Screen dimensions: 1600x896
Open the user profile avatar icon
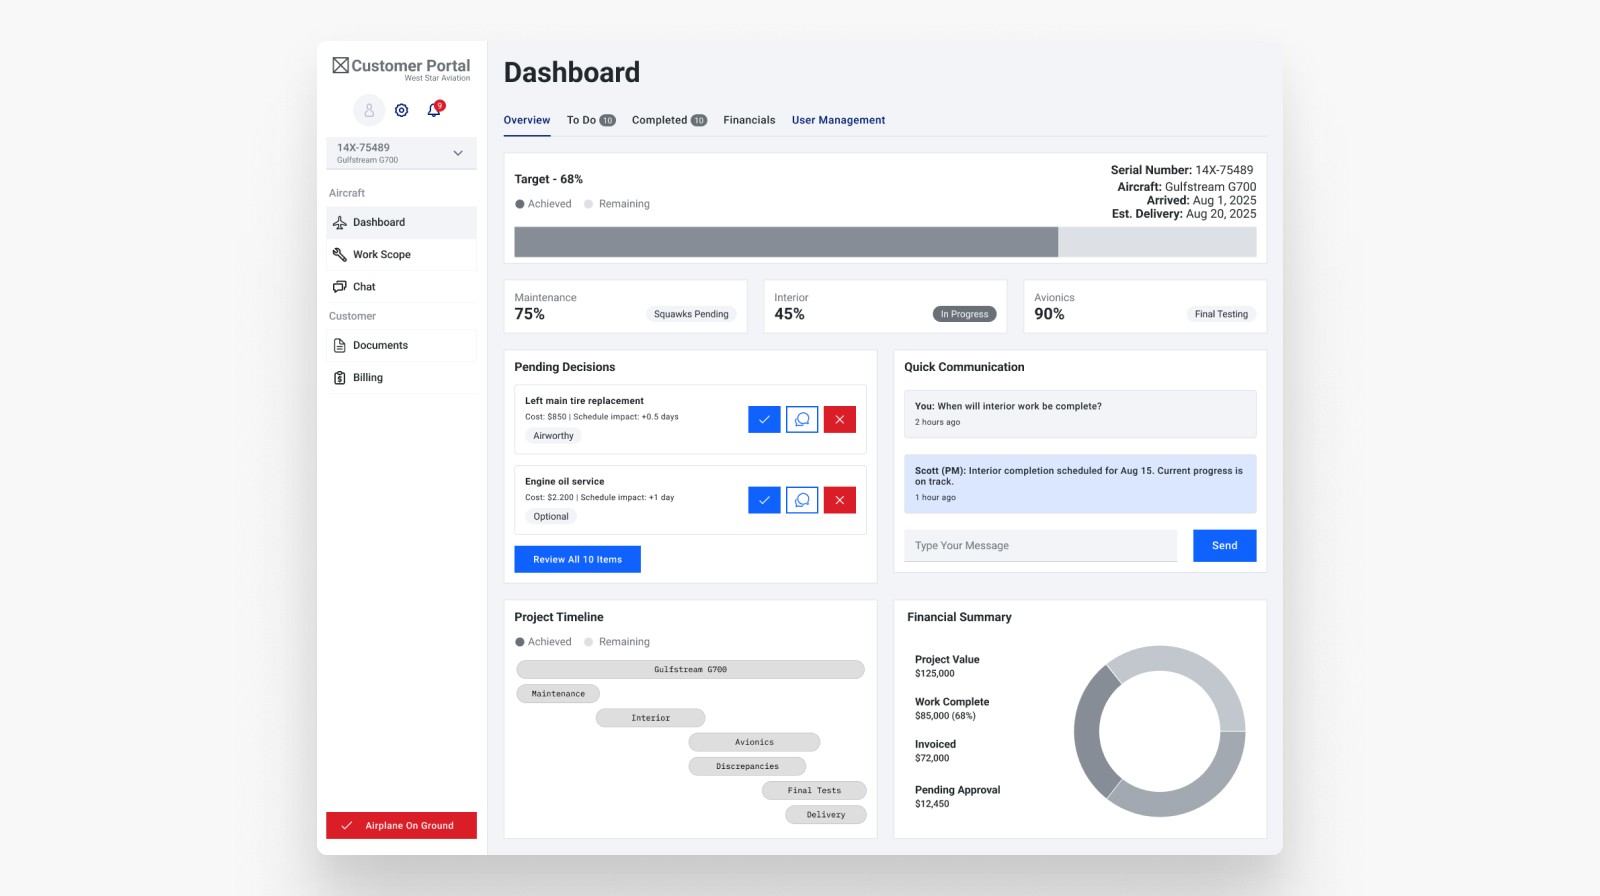[x=369, y=110]
